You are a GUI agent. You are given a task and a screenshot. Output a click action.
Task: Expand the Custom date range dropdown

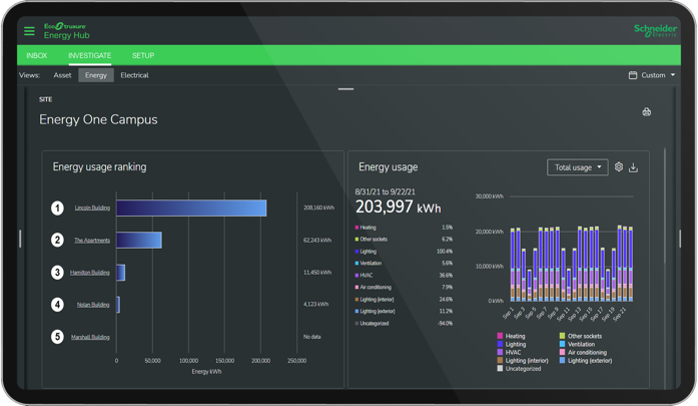[658, 75]
